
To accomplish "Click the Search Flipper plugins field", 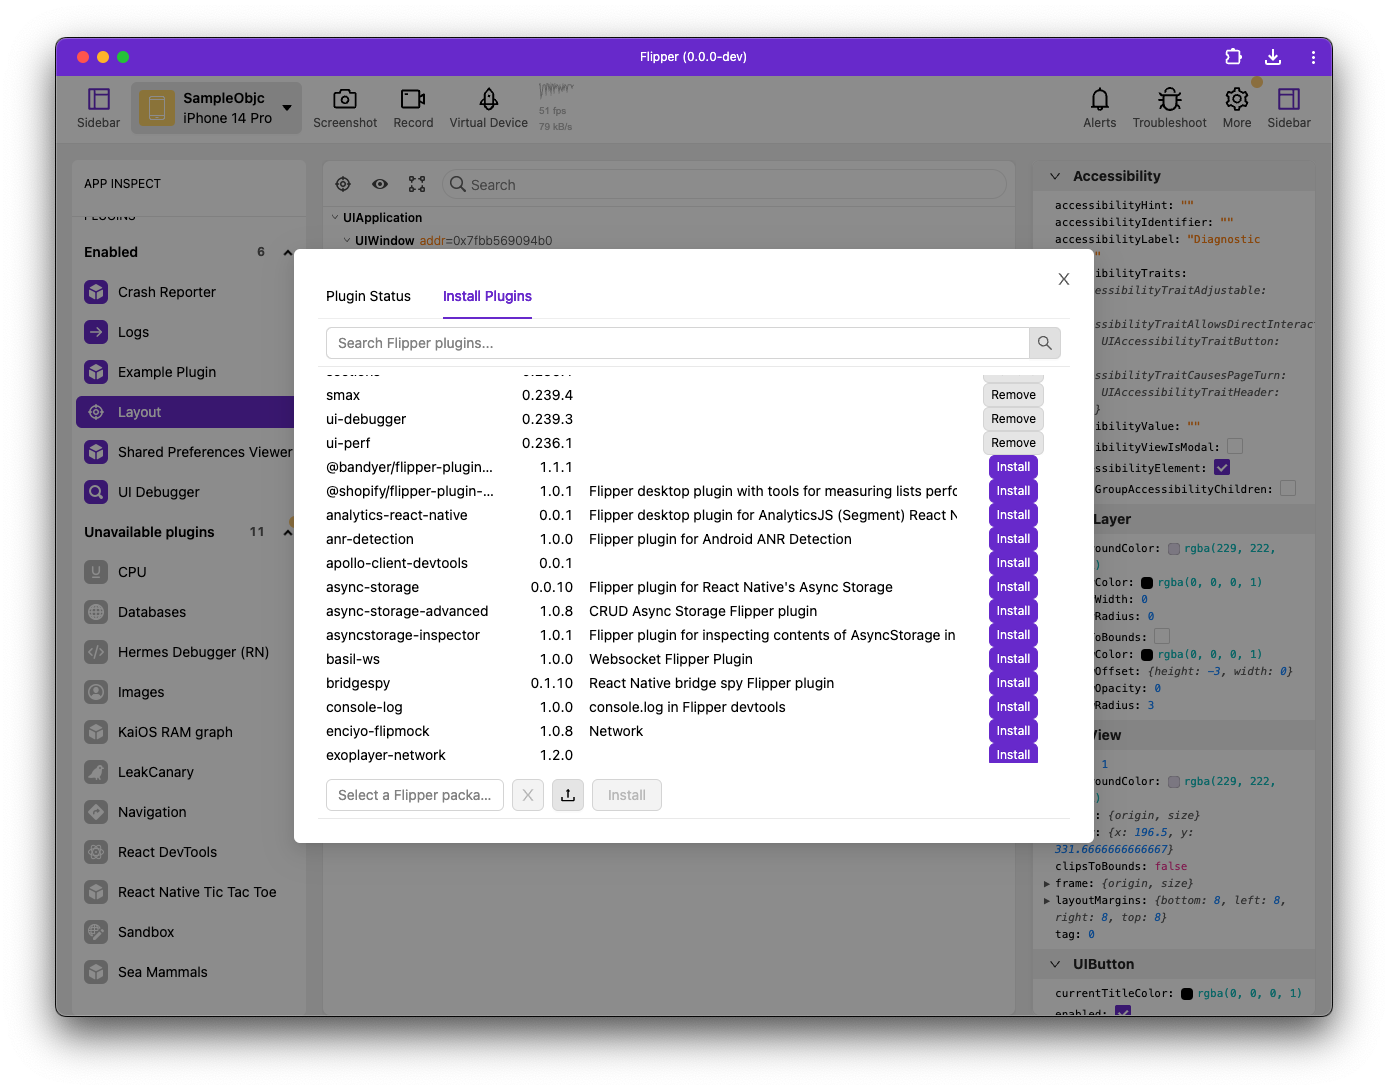I will click(677, 343).
